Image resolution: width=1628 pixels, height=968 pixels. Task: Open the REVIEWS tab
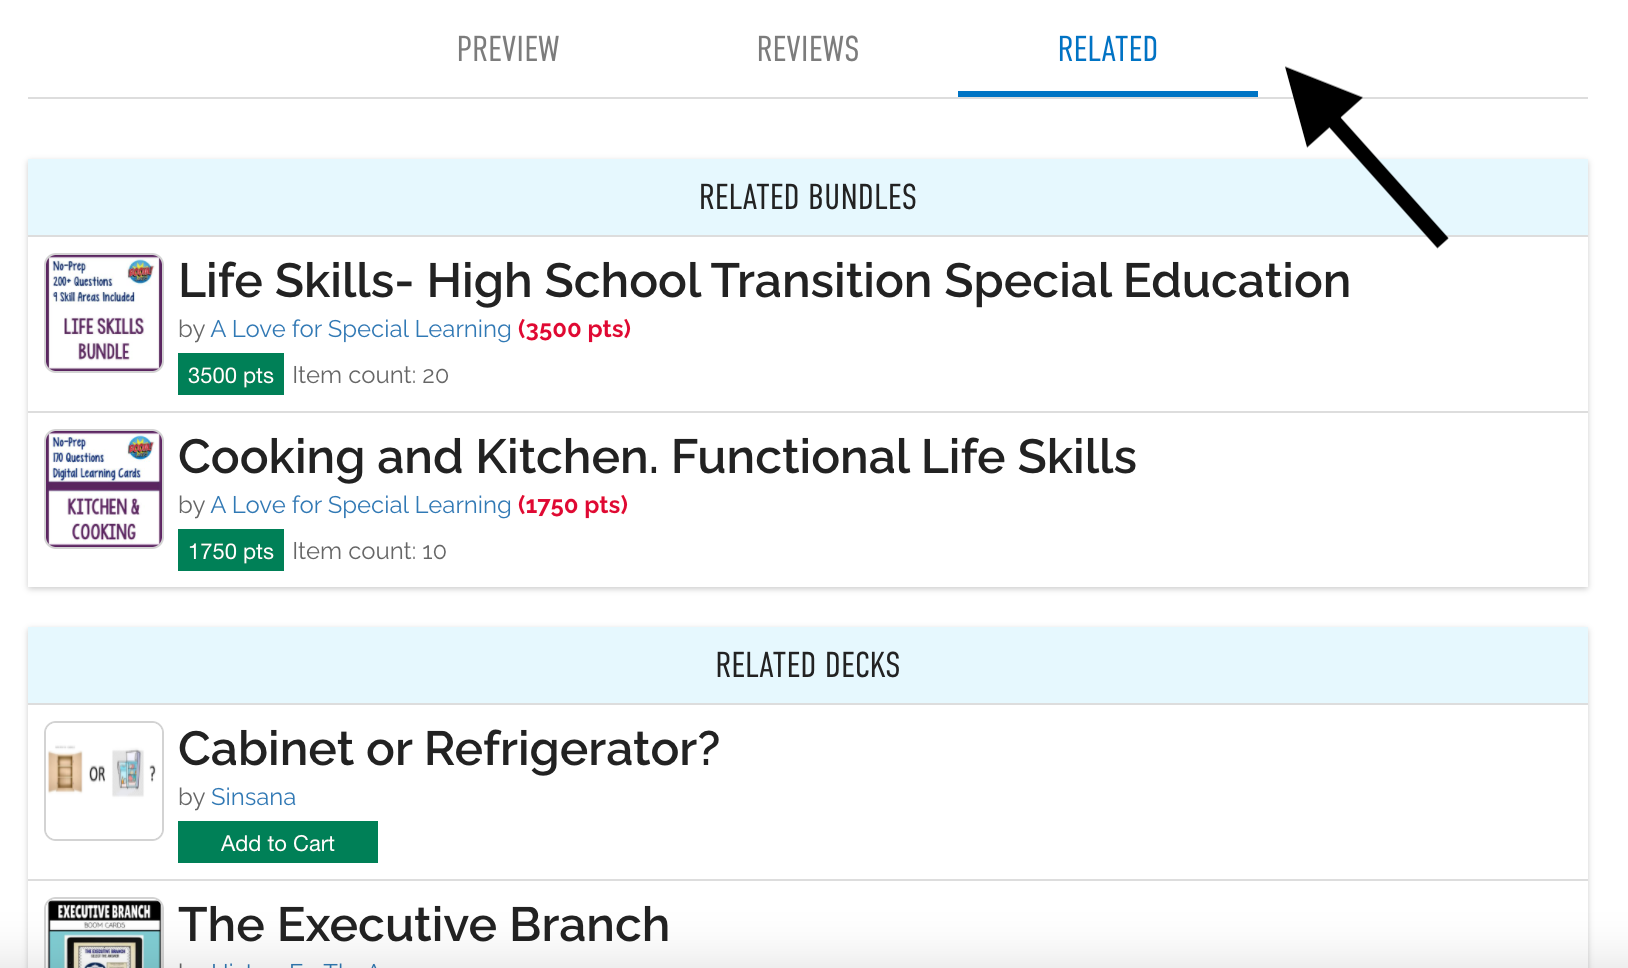(807, 49)
